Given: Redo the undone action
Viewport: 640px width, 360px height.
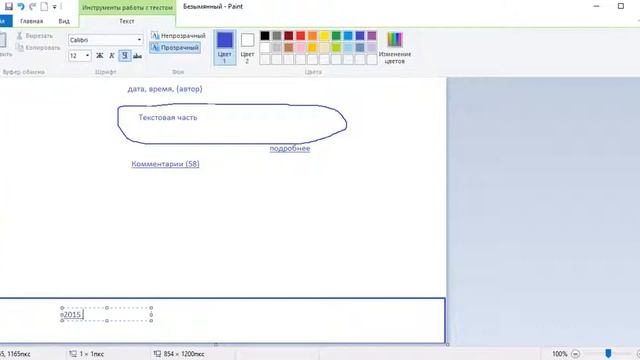Looking at the screenshot, I should tap(32, 6).
